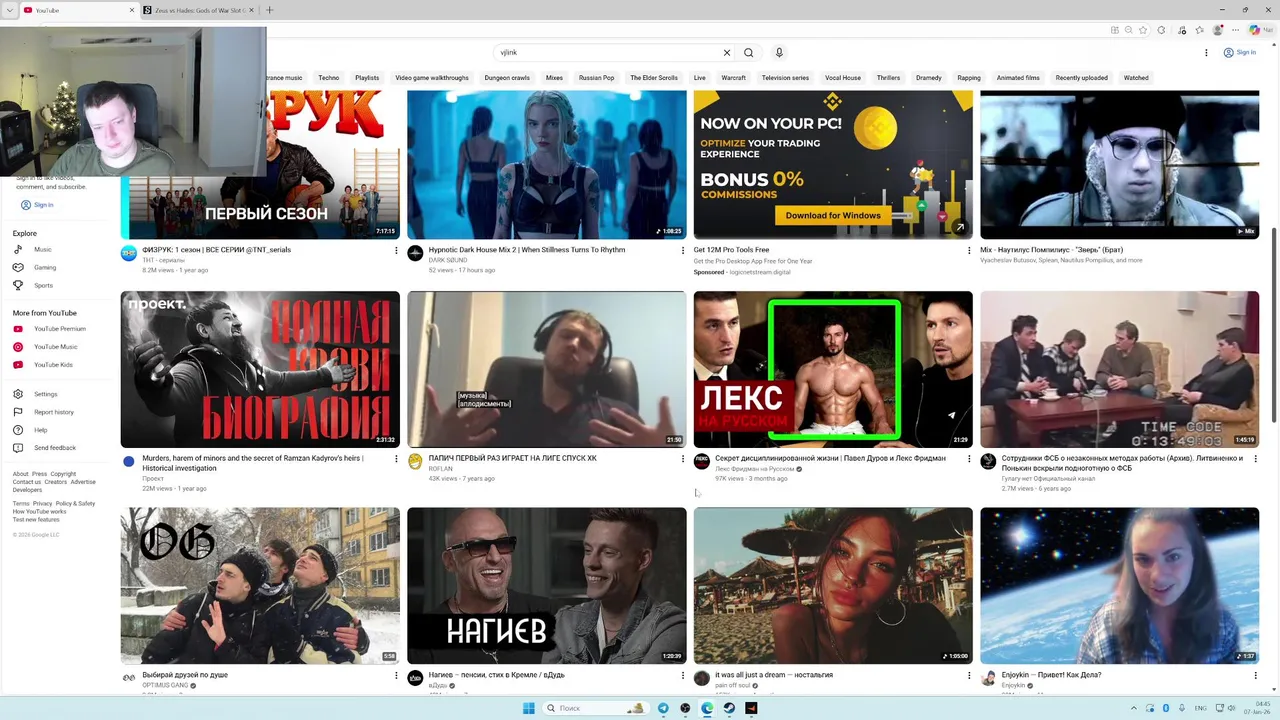Switch to the Zeus vs Hades browser tab
Screen dimensions: 1280x720
point(198,10)
